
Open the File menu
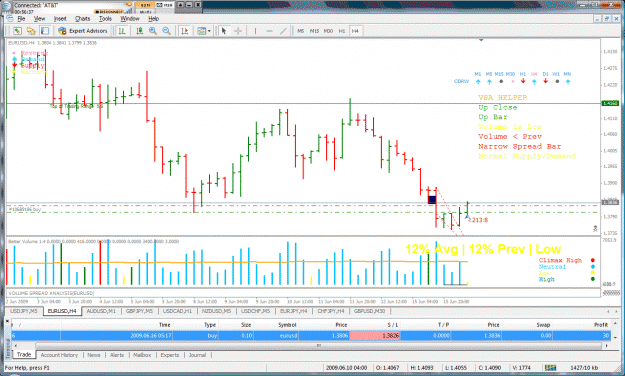[x=21, y=19]
